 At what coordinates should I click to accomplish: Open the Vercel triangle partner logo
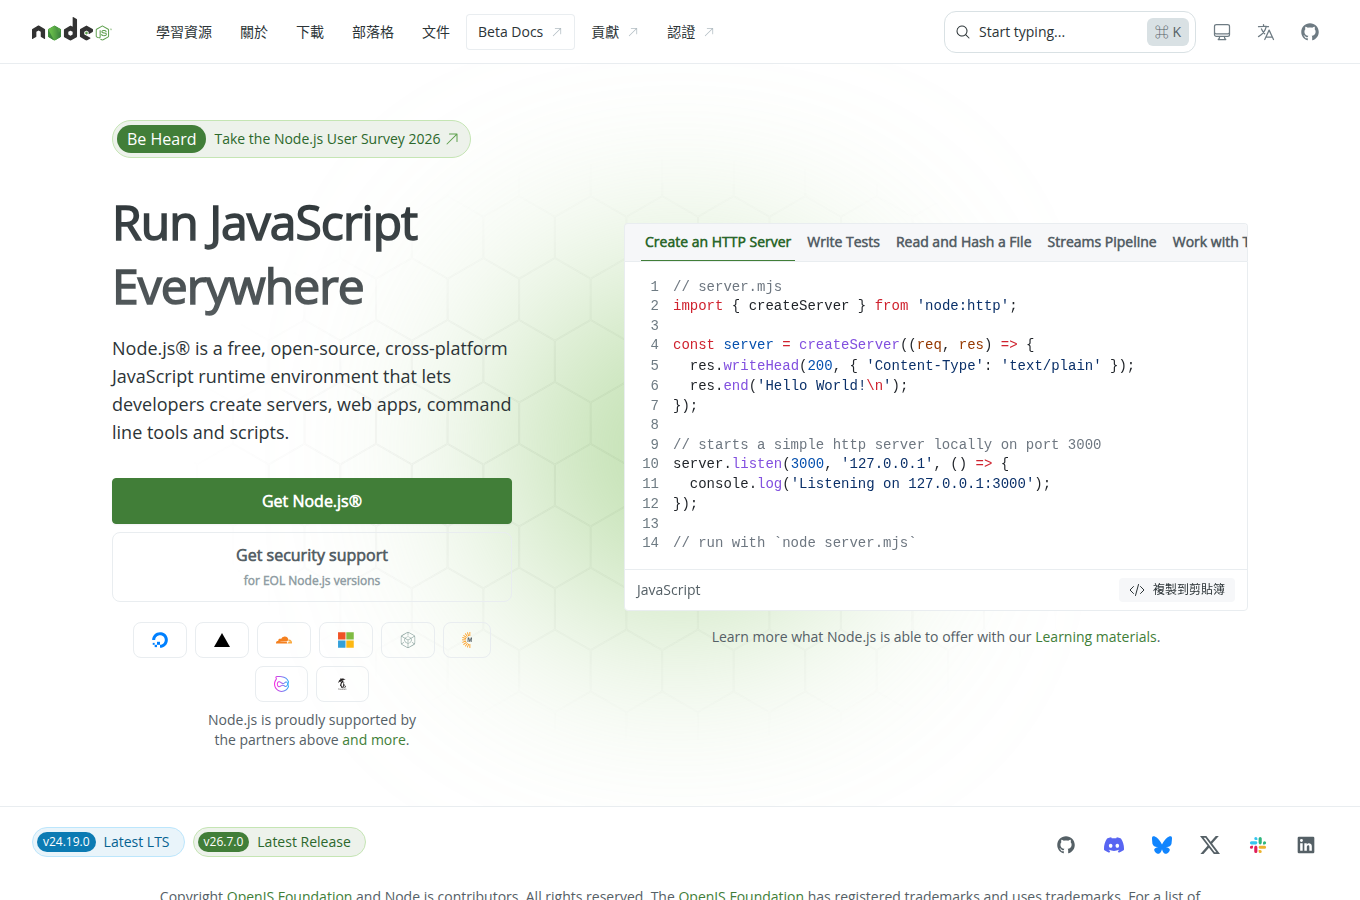point(222,640)
